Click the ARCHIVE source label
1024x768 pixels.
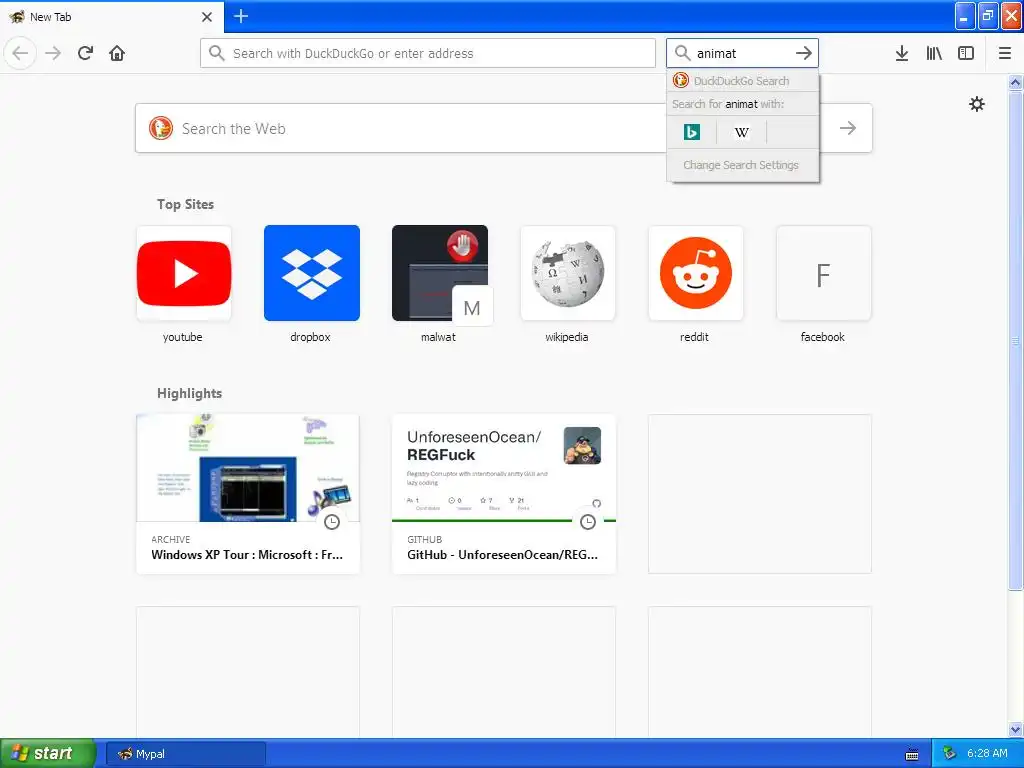click(170, 539)
